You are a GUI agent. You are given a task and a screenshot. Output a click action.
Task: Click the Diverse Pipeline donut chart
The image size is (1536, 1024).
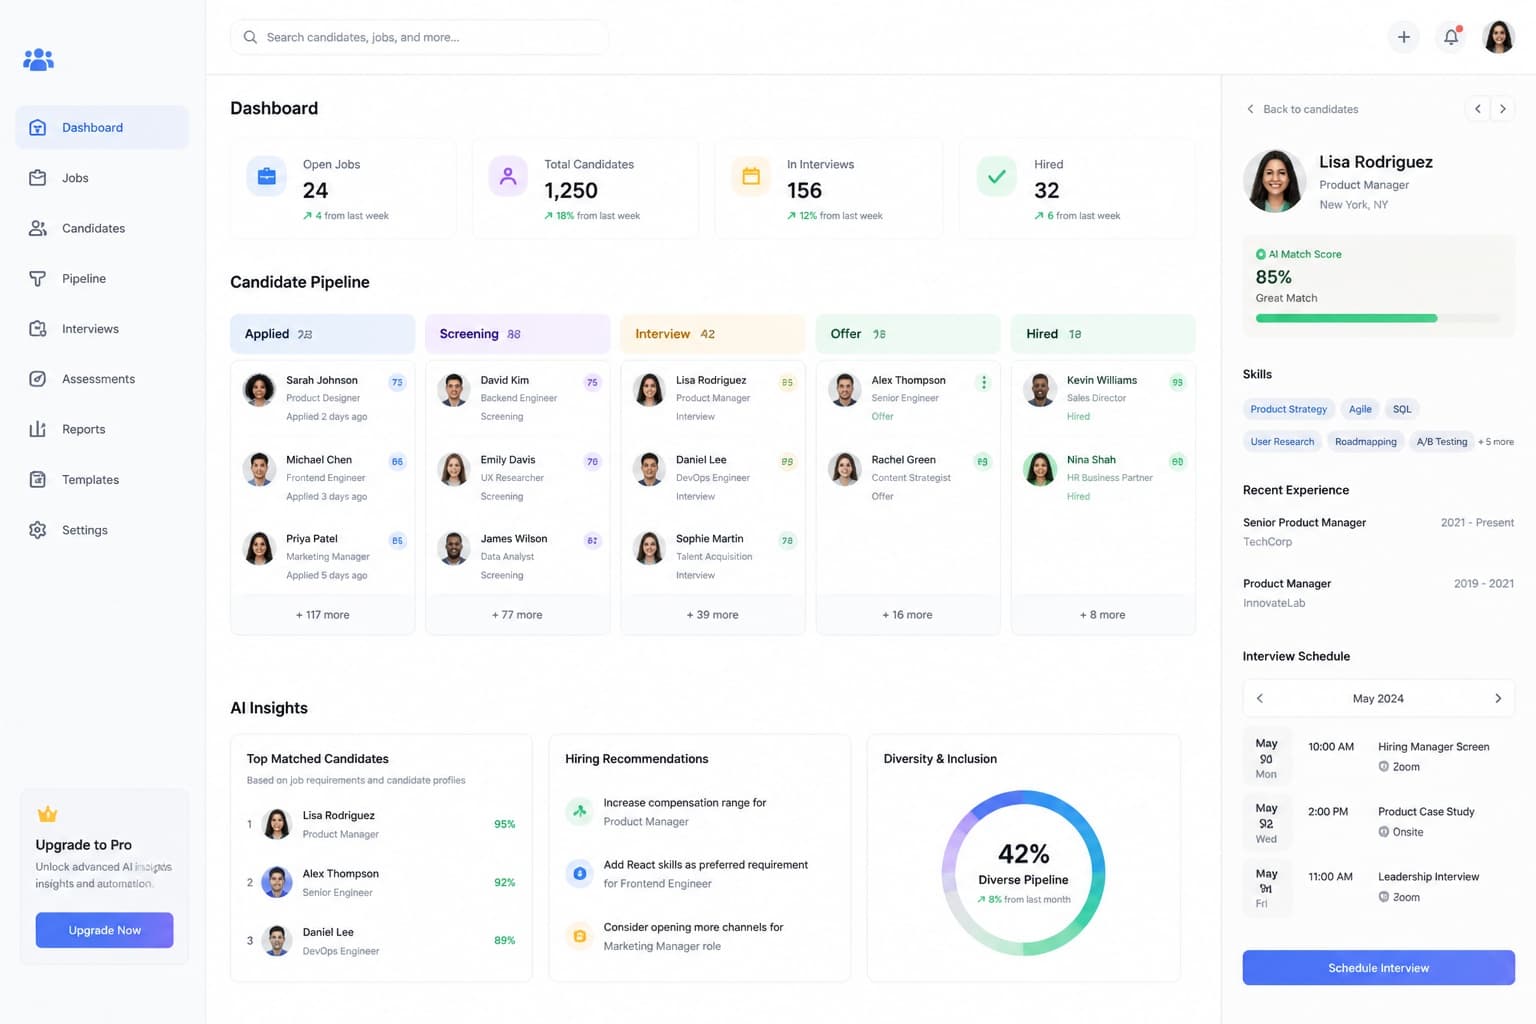(x=1023, y=873)
